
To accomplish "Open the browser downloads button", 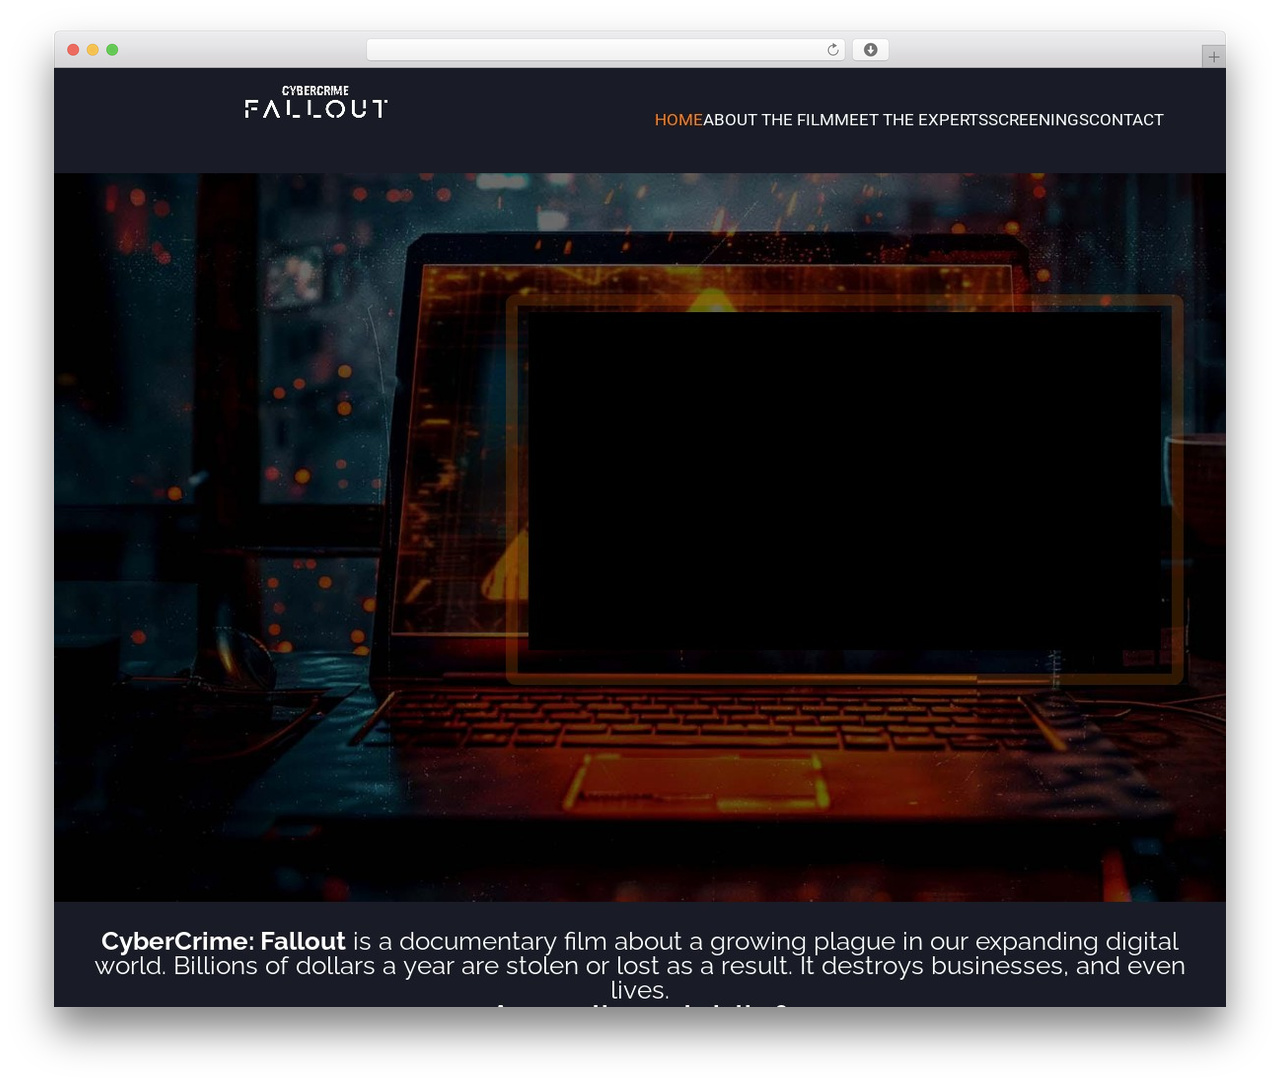I will pyautogui.click(x=870, y=50).
